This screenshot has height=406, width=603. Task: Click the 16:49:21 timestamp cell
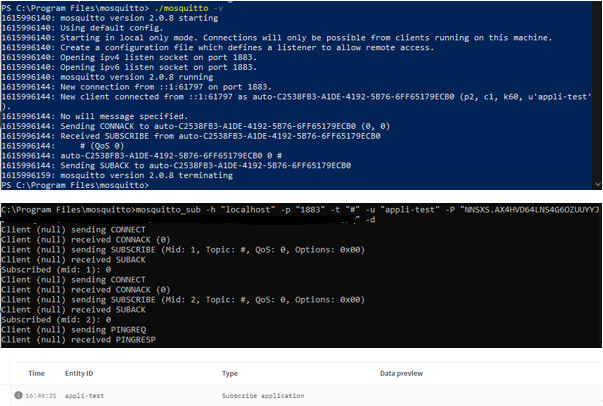[x=41, y=396]
